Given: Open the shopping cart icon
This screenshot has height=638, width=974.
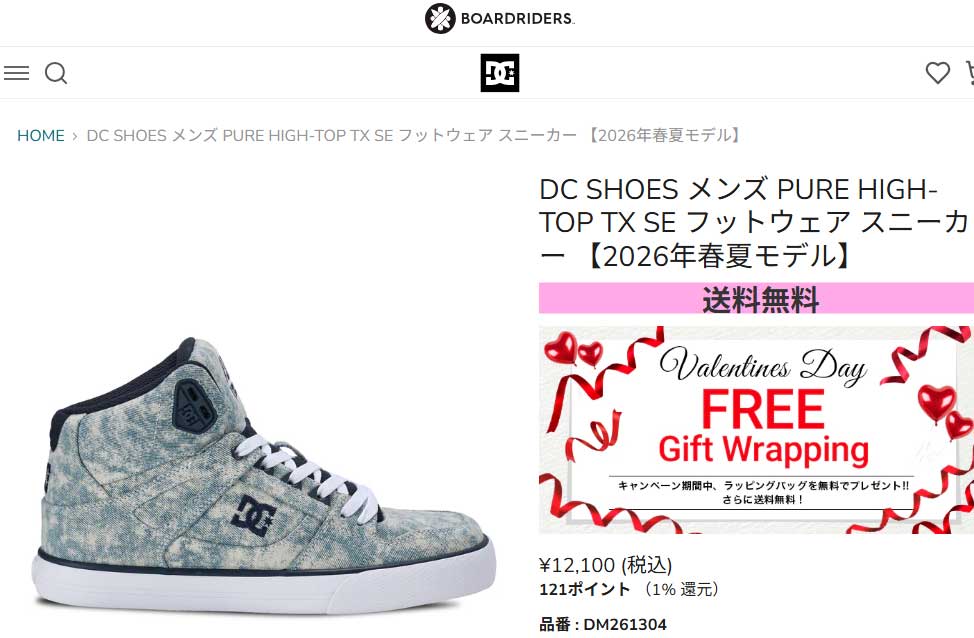Looking at the screenshot, I should tap(969, 73).
